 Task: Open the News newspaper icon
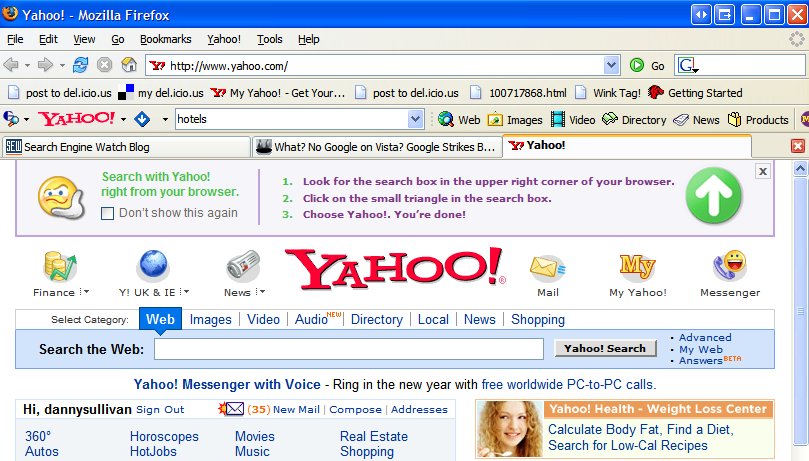pos(244,266)
